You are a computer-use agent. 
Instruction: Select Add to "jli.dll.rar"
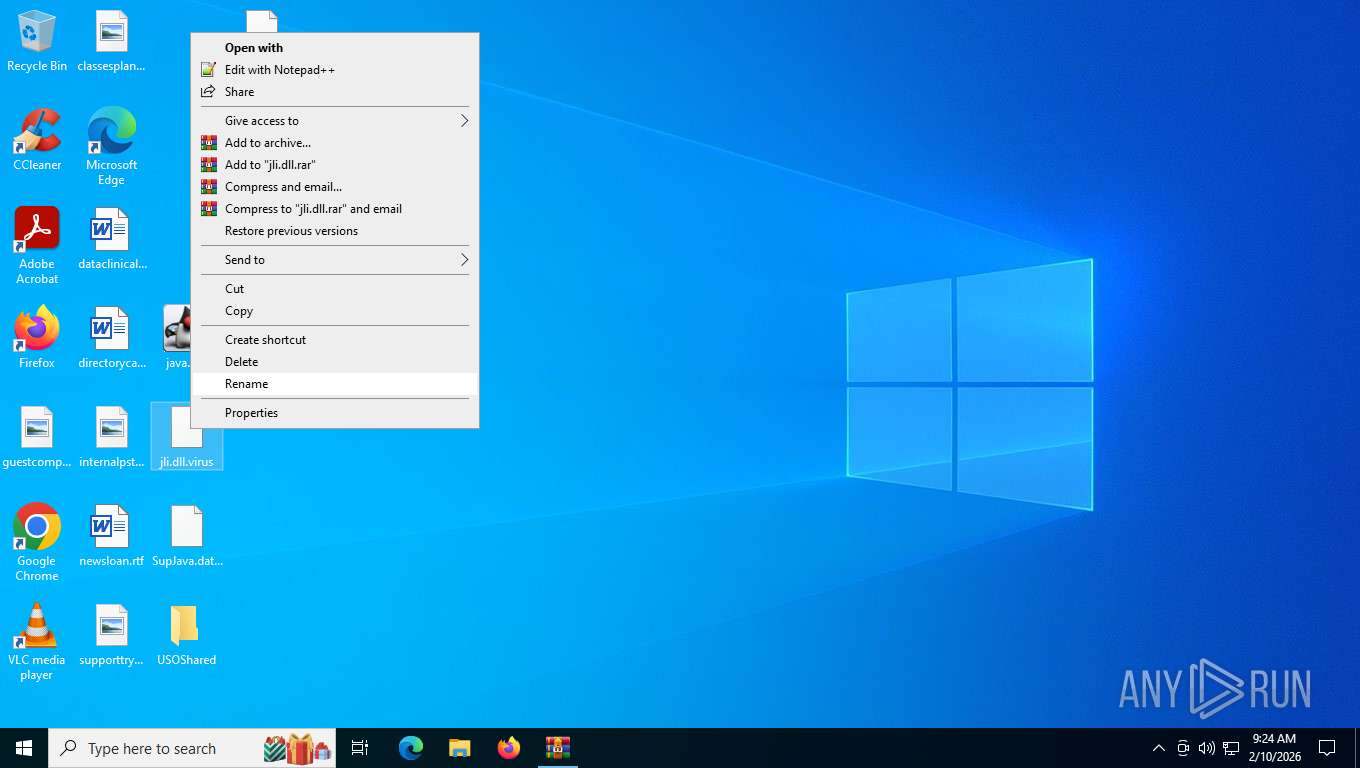coord(335,165)
